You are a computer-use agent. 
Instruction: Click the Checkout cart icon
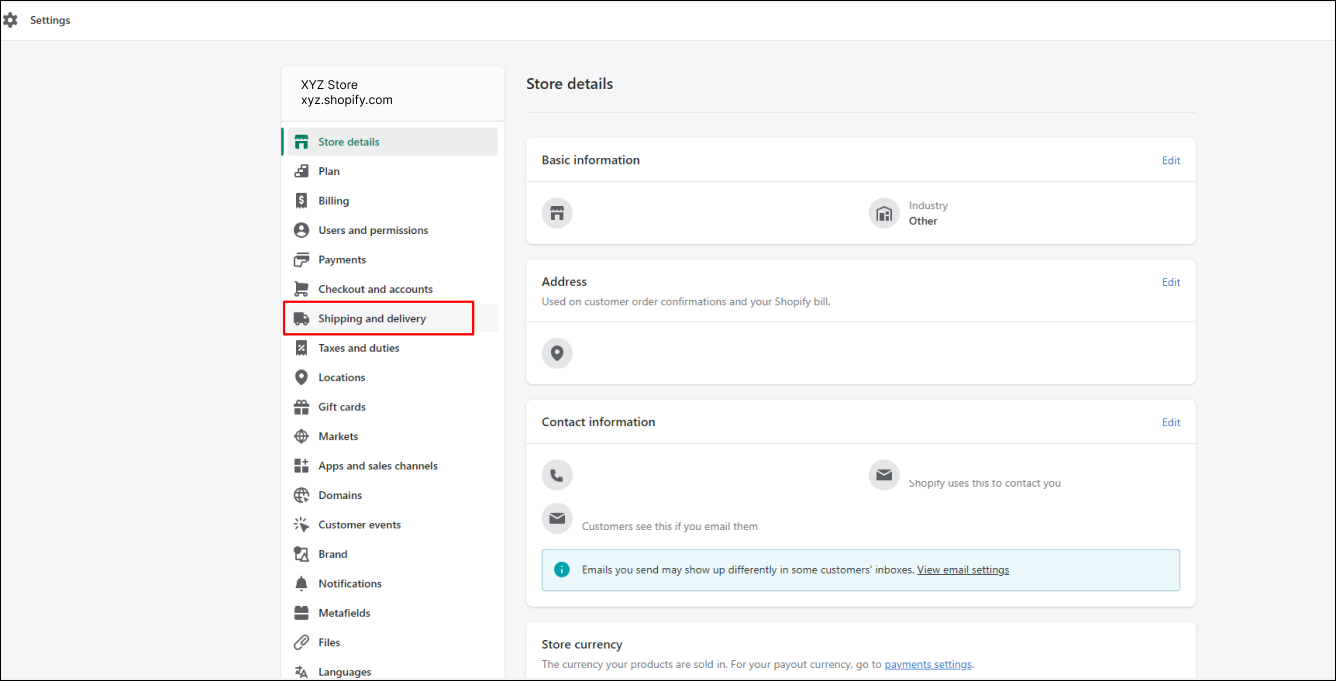click(x=301, y=289)
